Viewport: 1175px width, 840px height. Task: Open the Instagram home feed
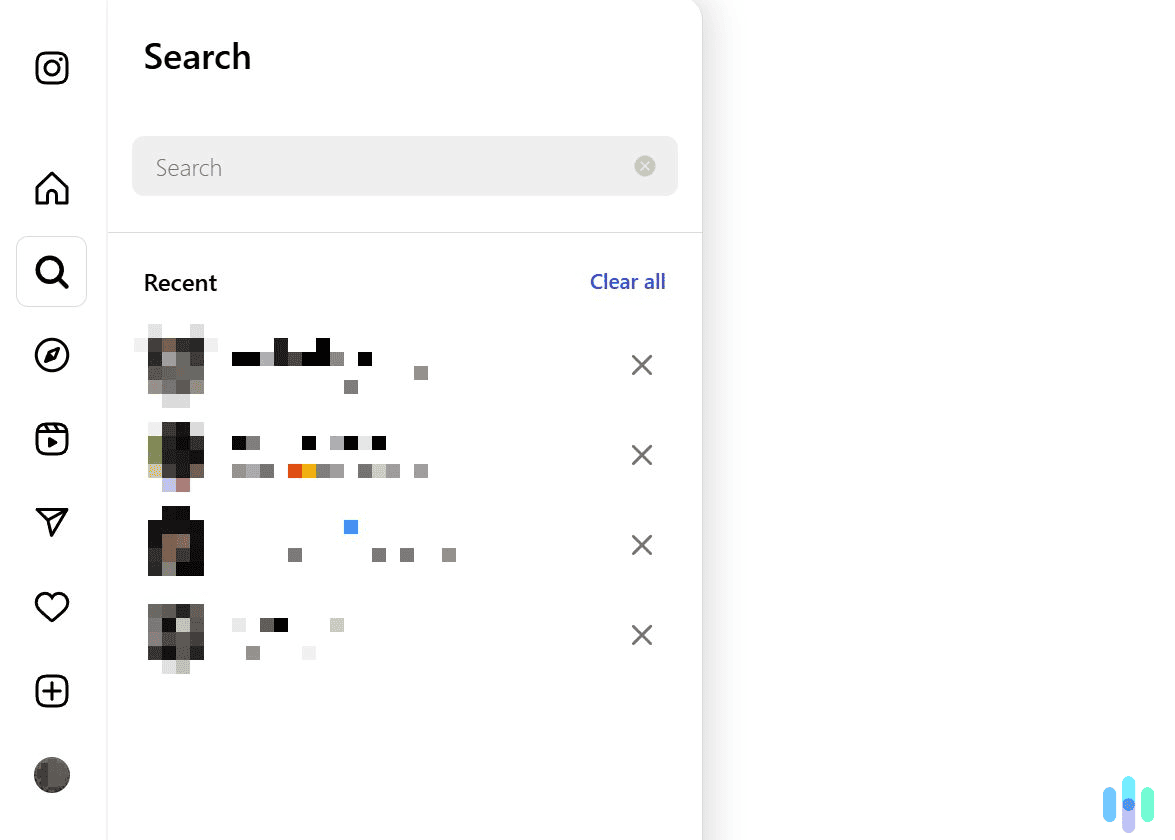pos(51,188)
